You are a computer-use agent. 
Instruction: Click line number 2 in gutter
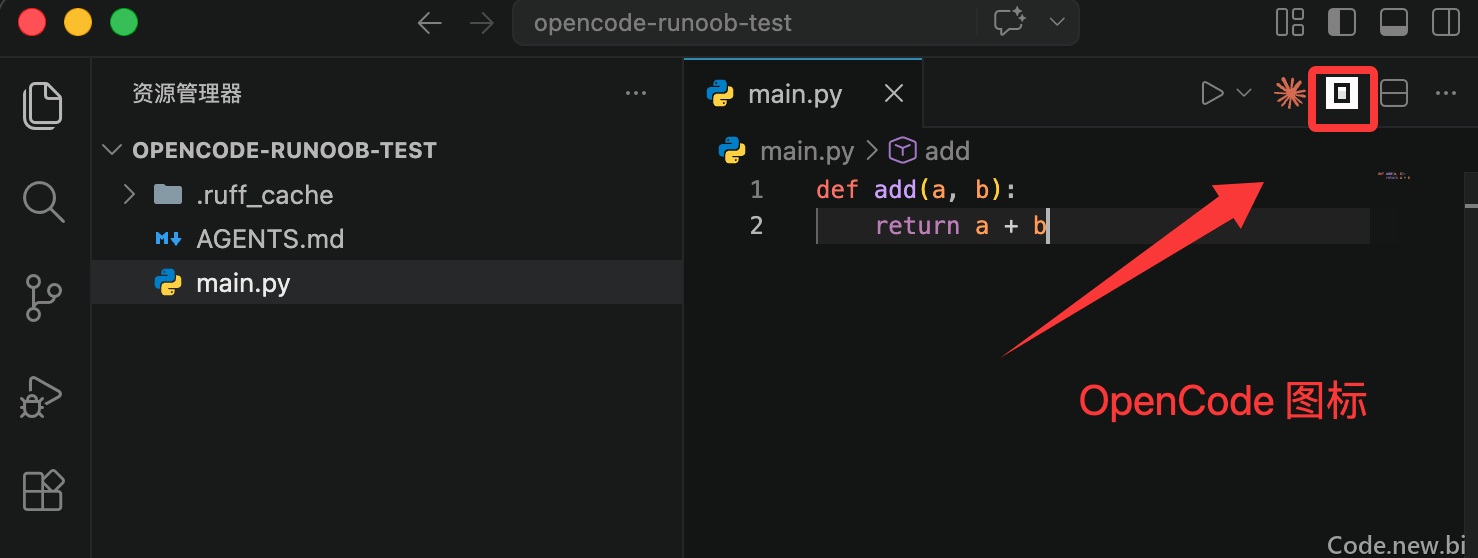click(756, 226)
